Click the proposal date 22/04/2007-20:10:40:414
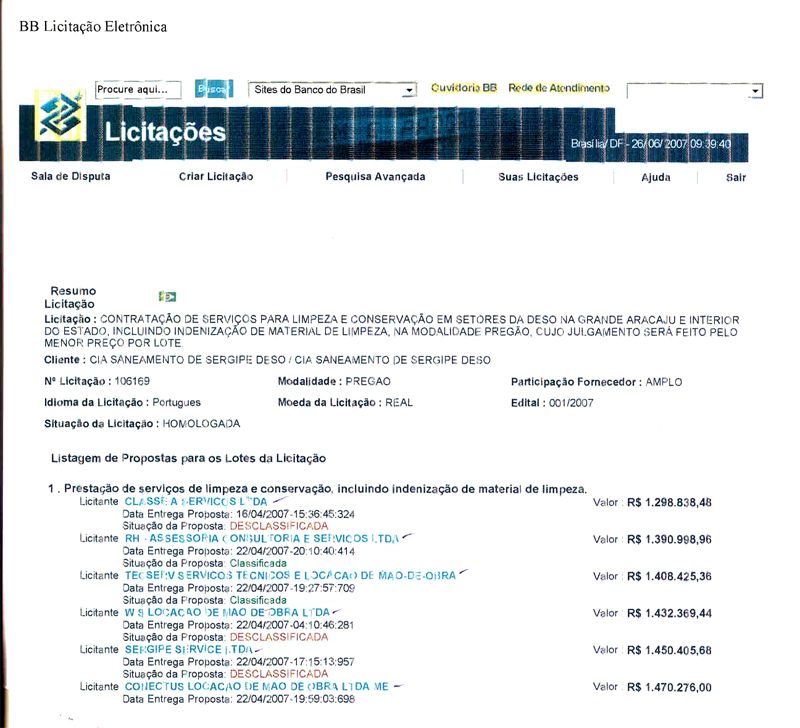 [295, 551]
